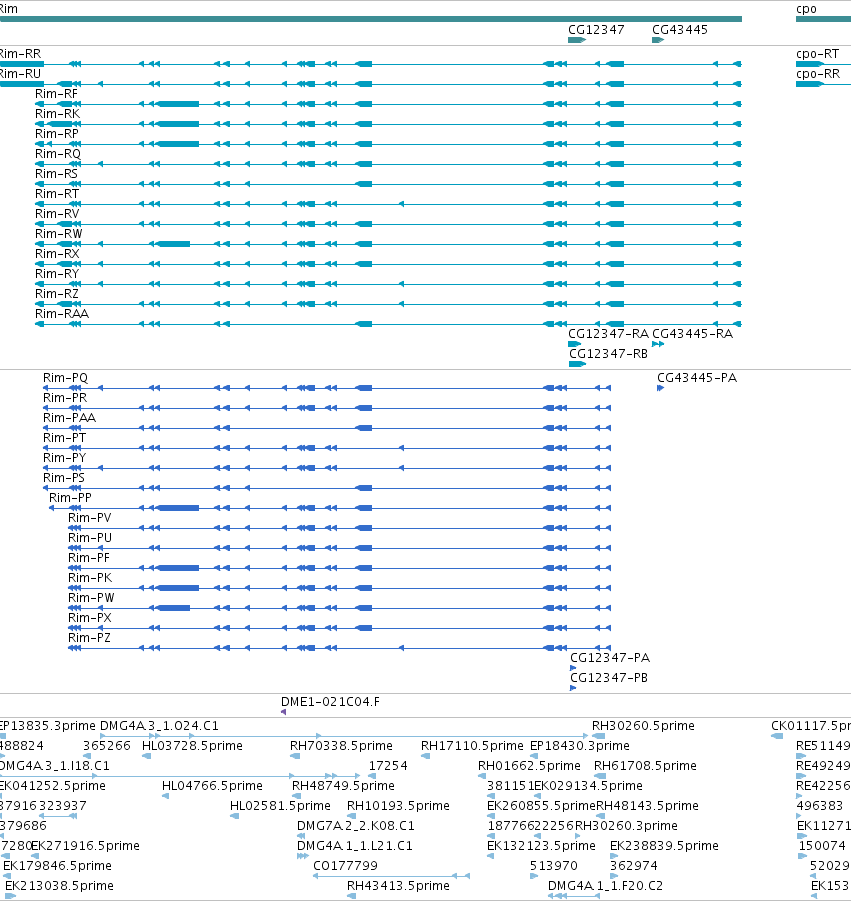Select protein label Rim-PV
Viewport: 851px width, 901px height.
pos(90,518)
